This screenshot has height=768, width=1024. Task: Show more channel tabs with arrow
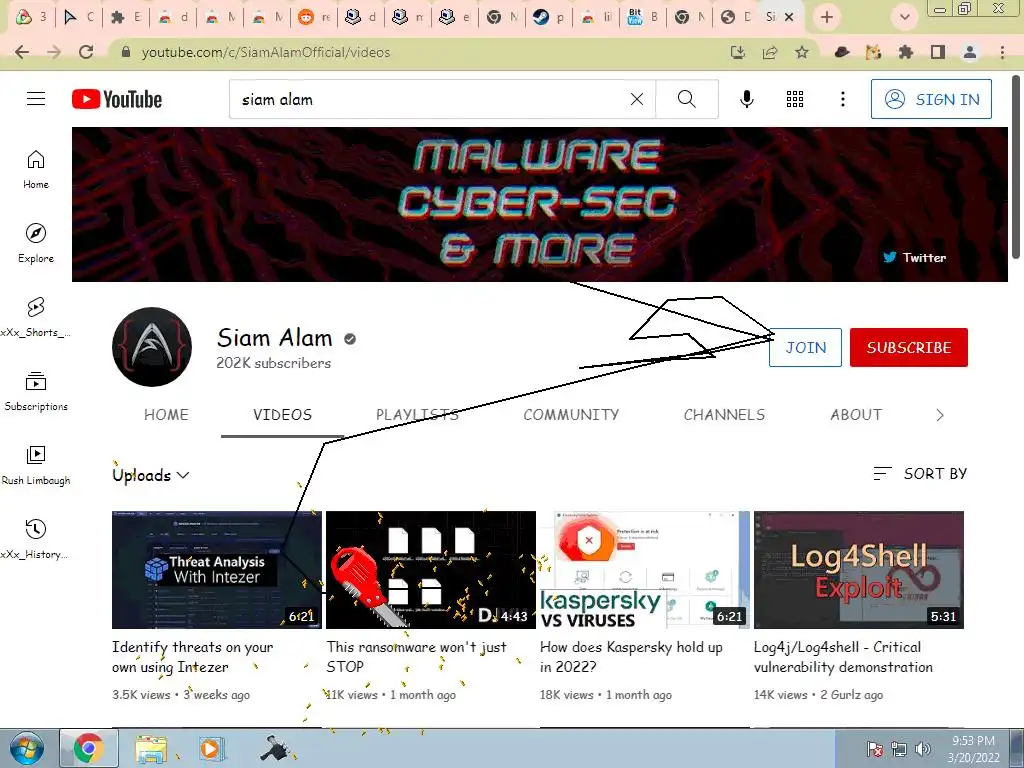tap(940, 415)
